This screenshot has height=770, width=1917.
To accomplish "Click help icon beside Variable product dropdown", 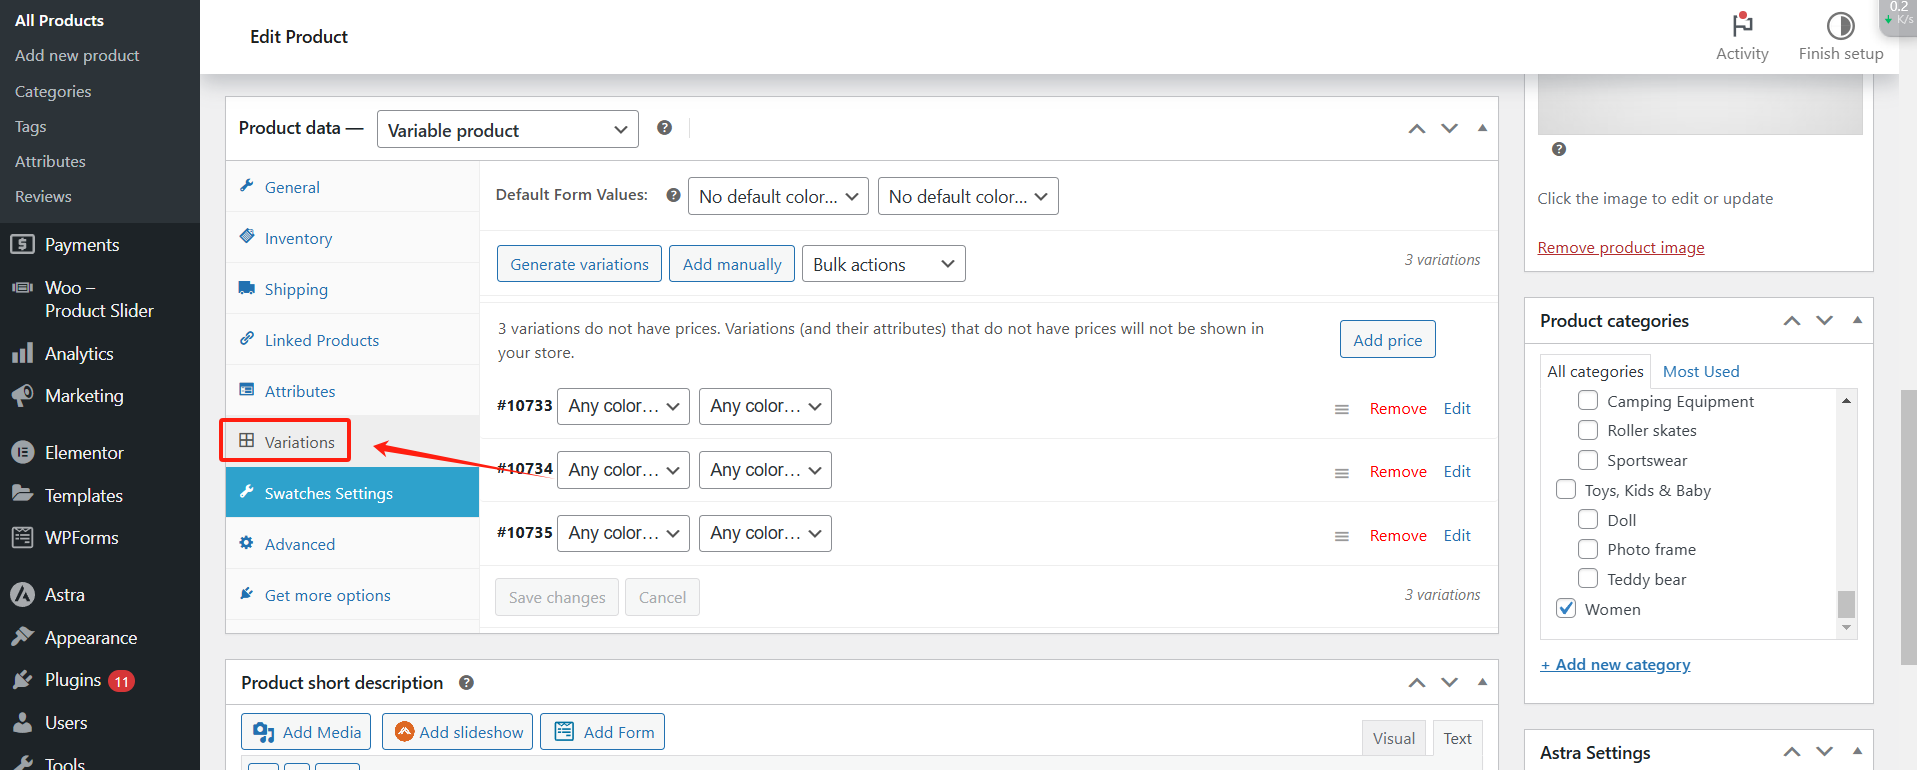I will (x=664, y=128).
